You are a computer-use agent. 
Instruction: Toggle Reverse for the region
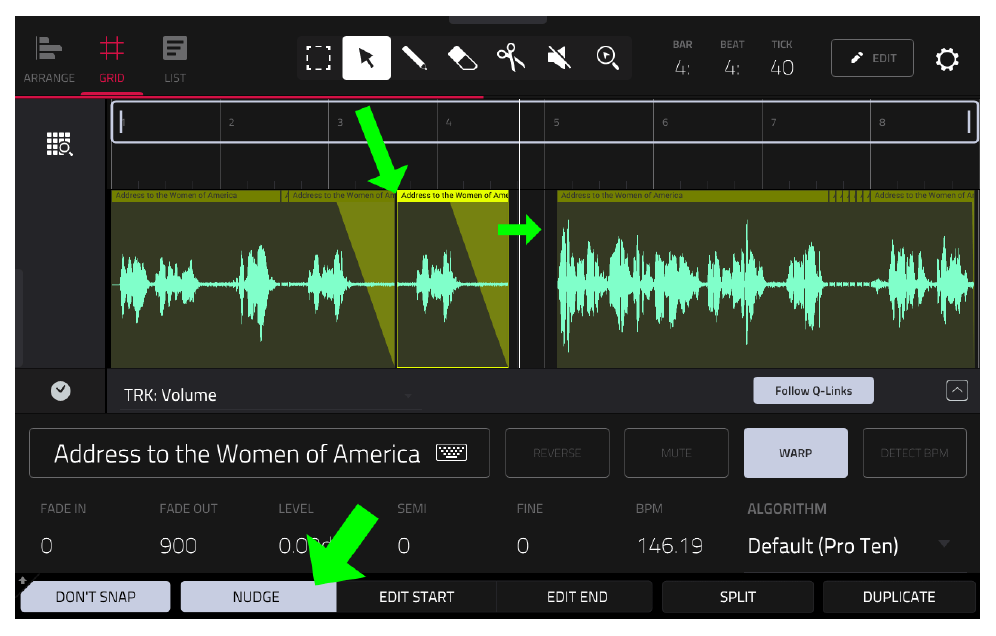557,453
